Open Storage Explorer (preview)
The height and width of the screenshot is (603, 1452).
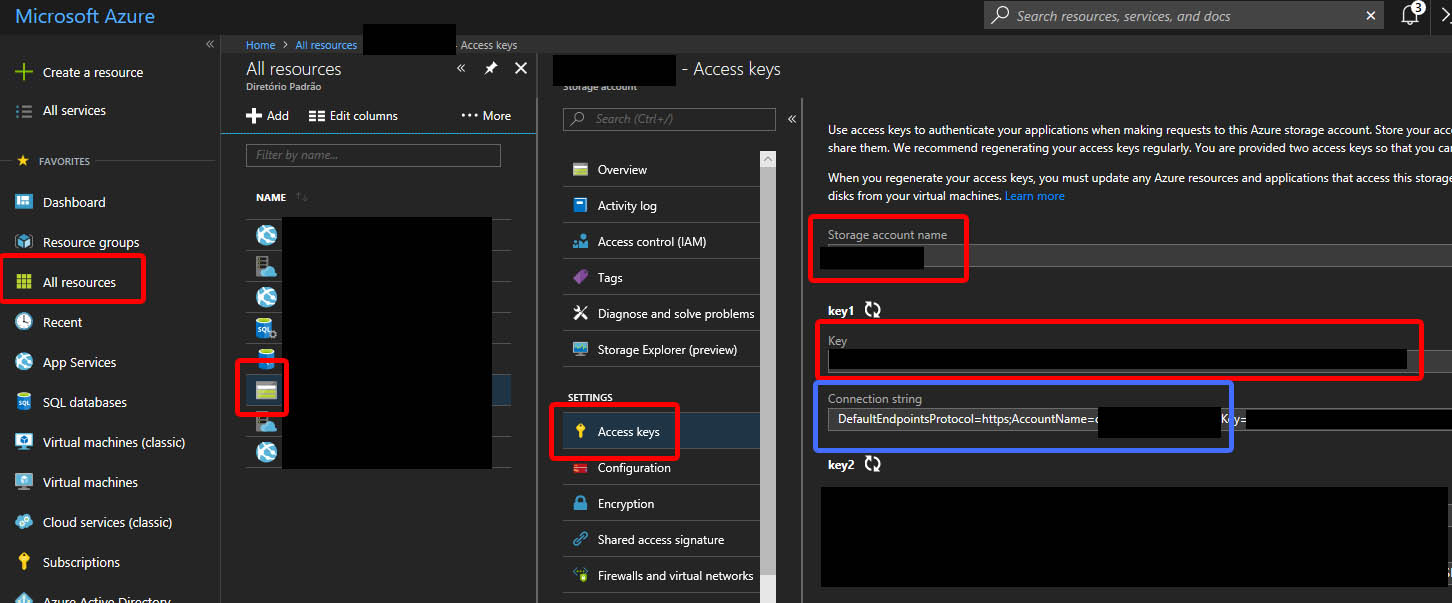click(660, 350)
